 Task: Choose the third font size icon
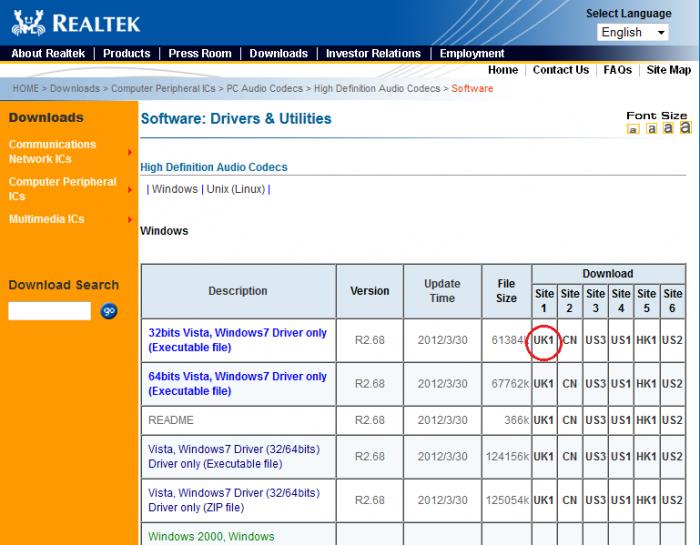pyautogui.click(x=668, y=128)
